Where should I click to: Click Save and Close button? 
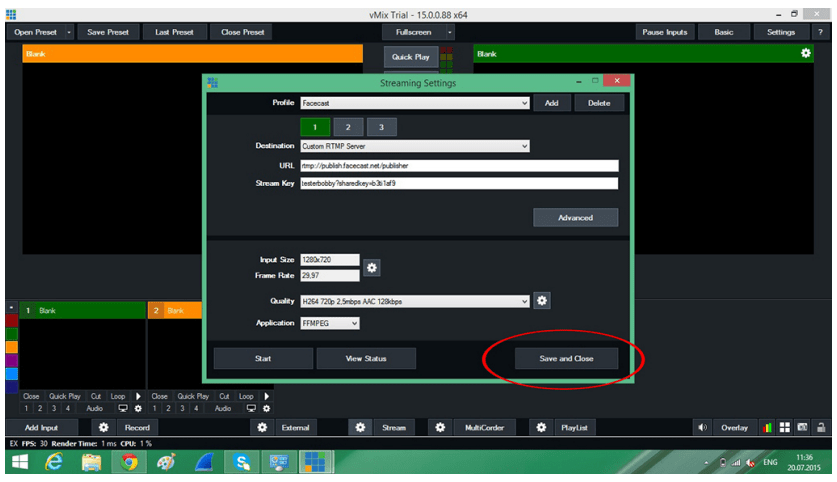[566, 358]
